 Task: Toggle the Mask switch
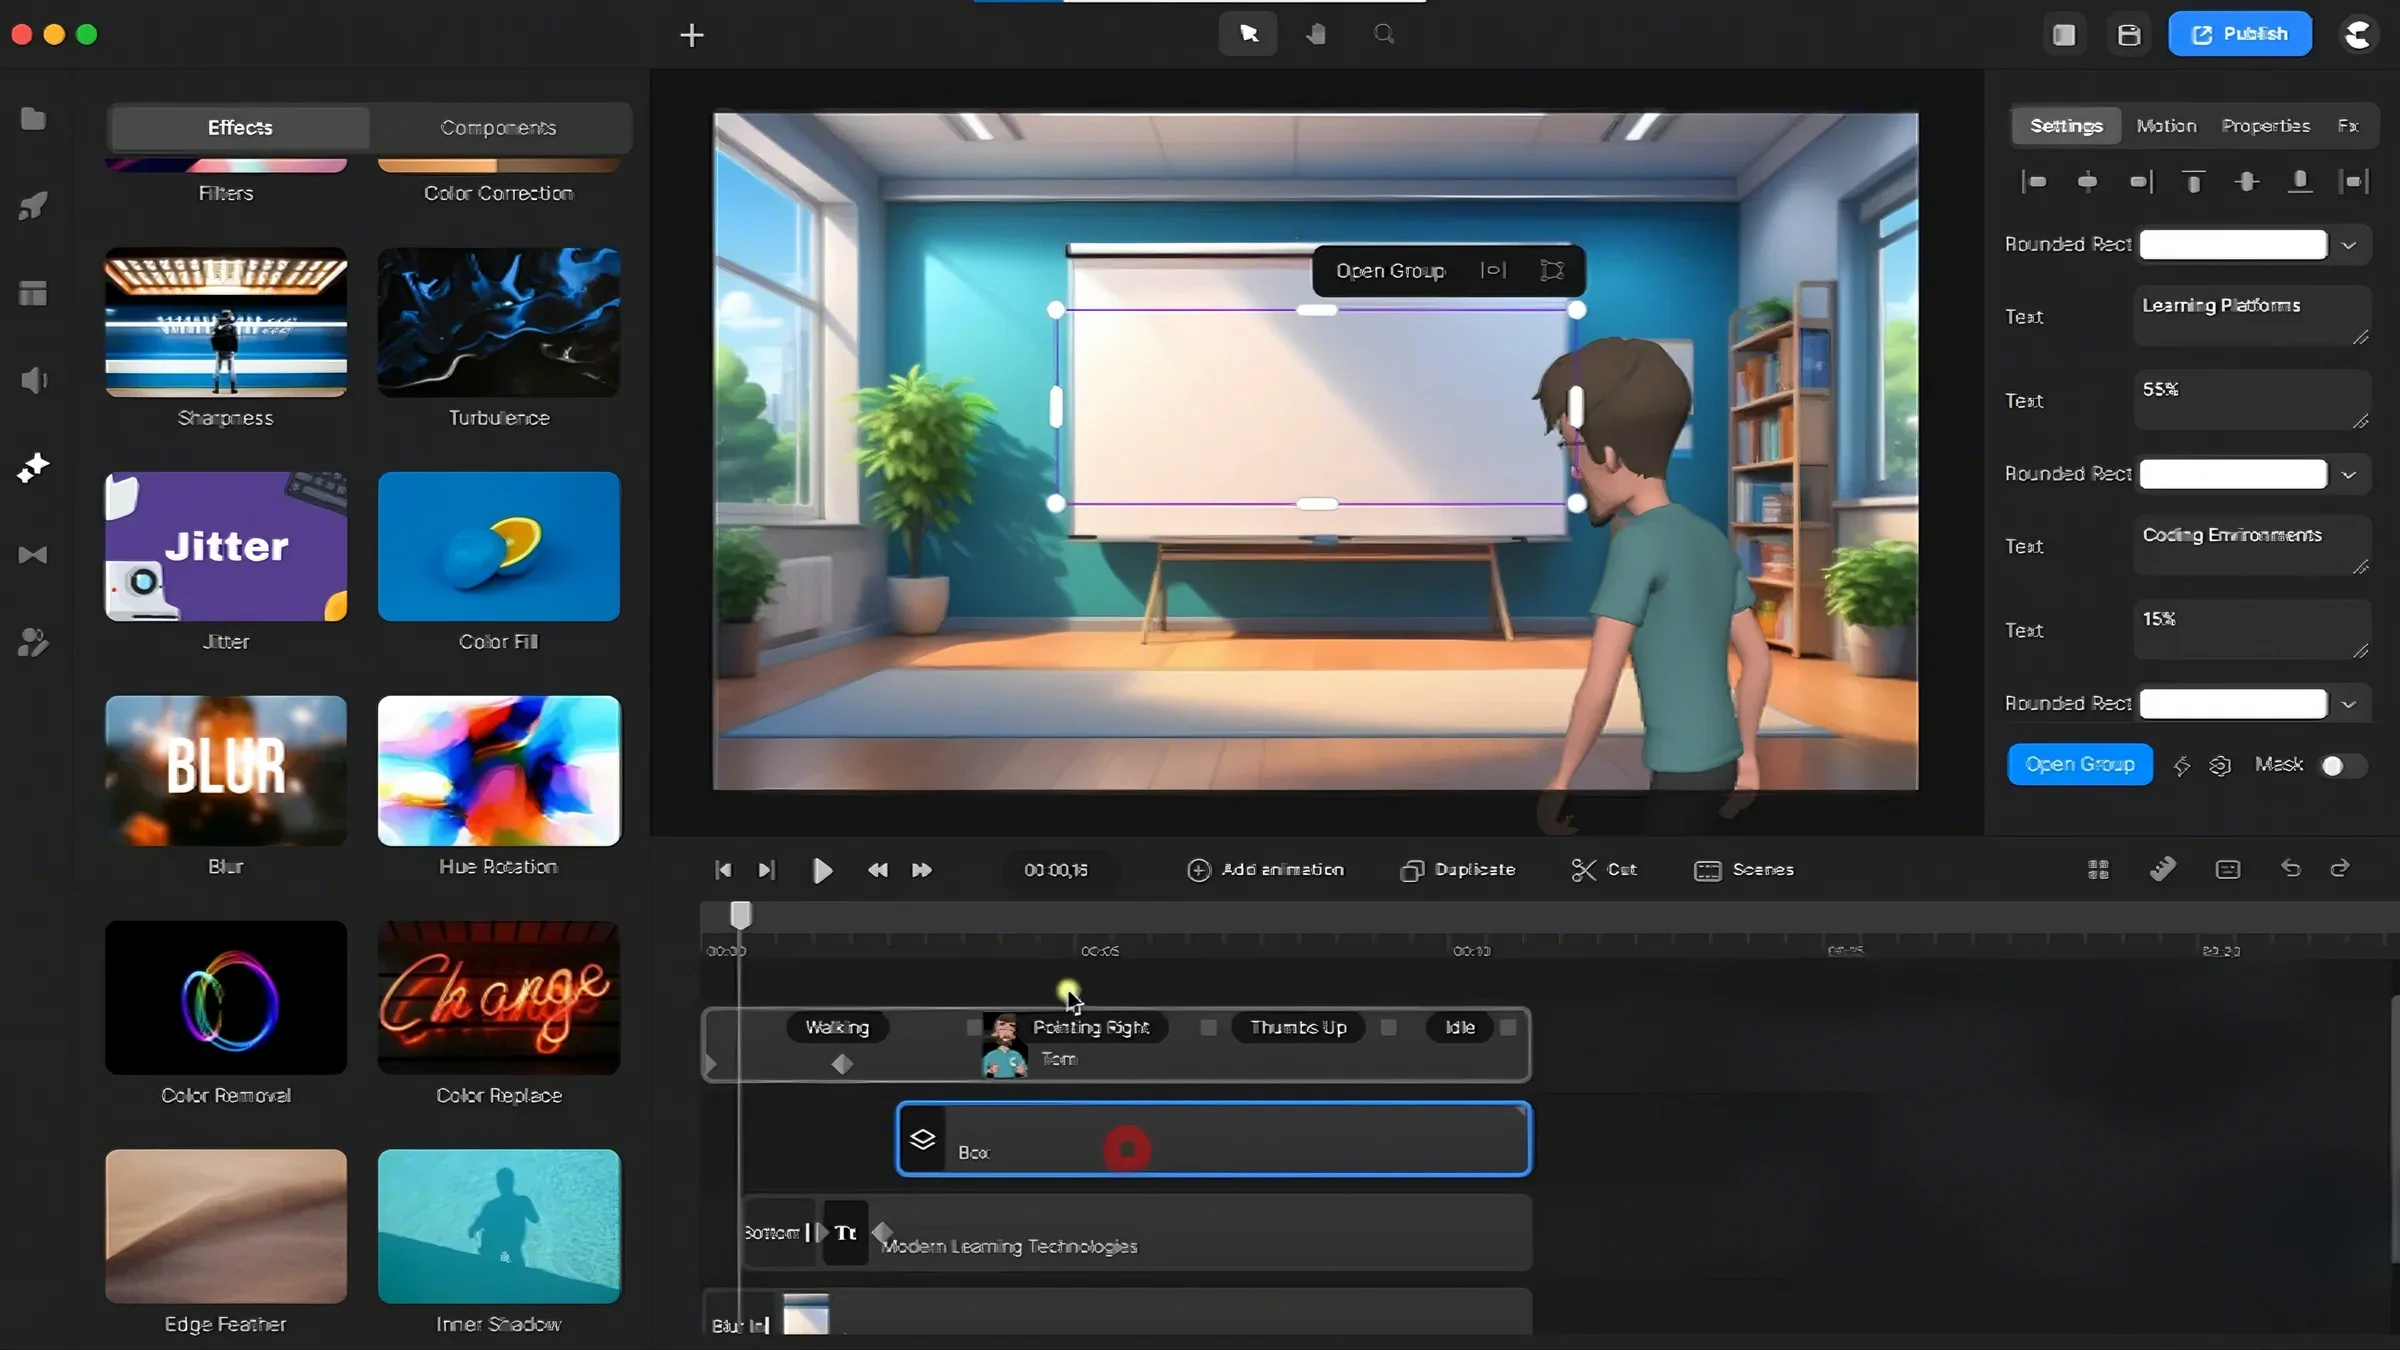click(2343, 765)
